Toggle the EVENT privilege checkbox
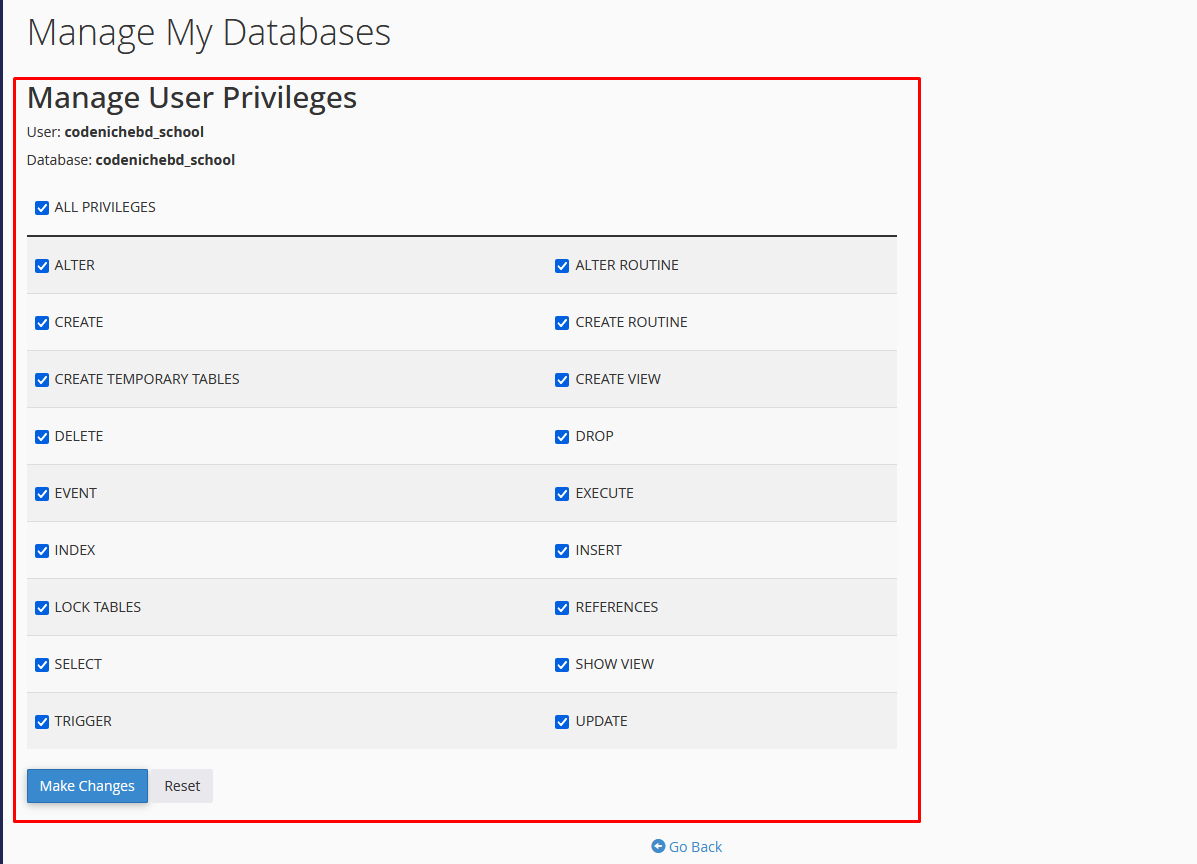The width and height of the screenshot is (1197, 864). point(42,494)
